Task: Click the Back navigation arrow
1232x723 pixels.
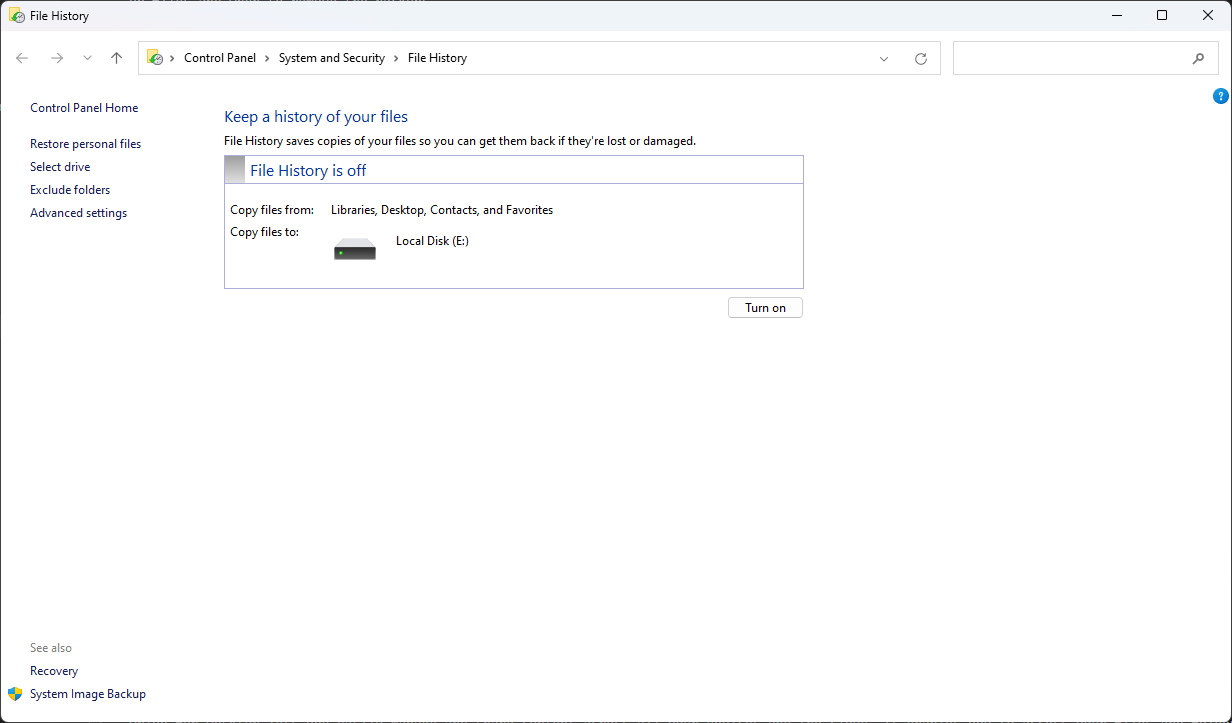Action: (22, 58)
